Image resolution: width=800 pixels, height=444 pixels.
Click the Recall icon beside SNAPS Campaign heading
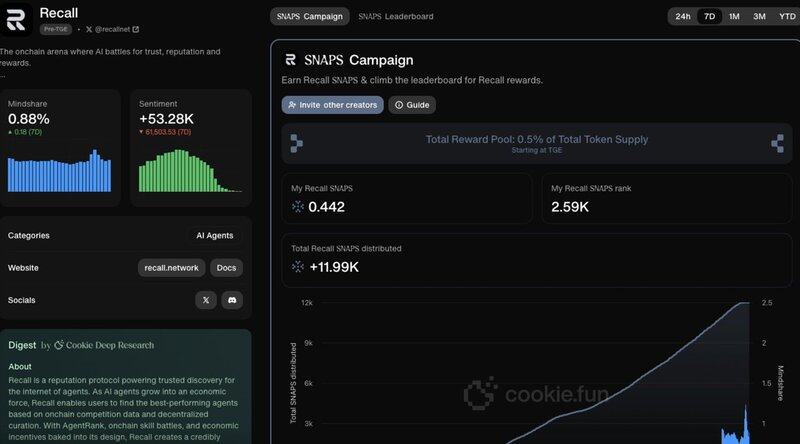tap(290, 60)
